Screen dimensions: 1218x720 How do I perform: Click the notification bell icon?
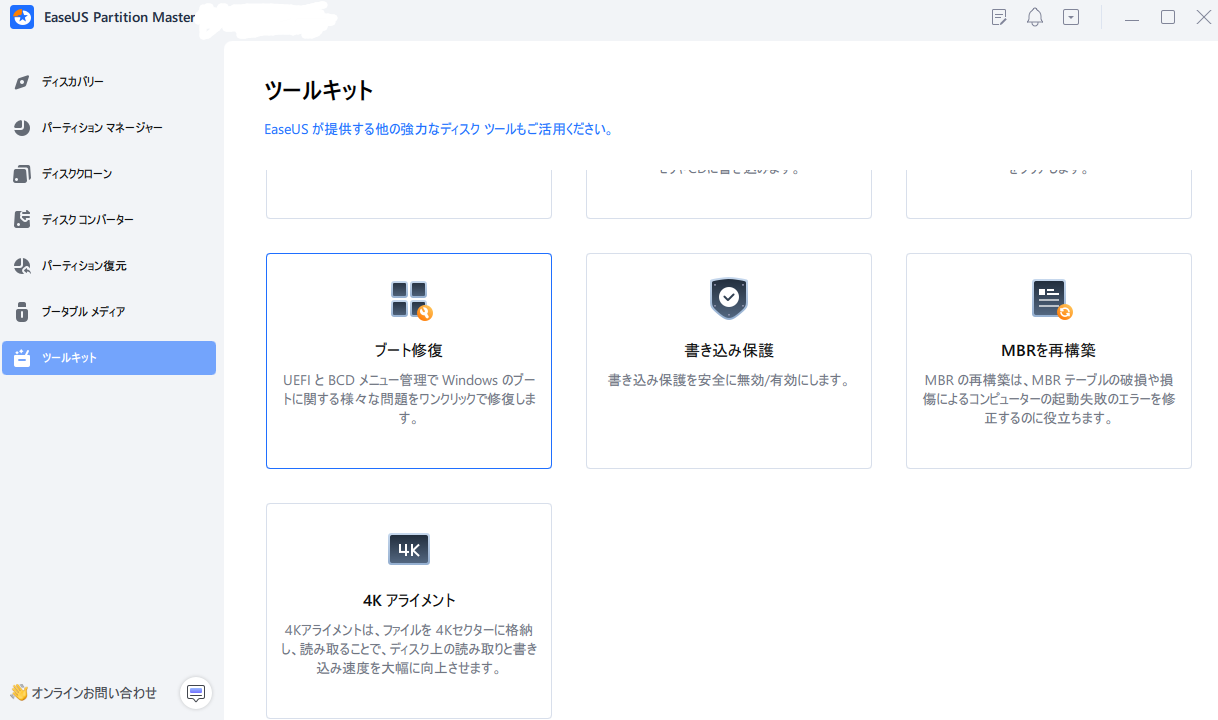[x=1035, y=17]
